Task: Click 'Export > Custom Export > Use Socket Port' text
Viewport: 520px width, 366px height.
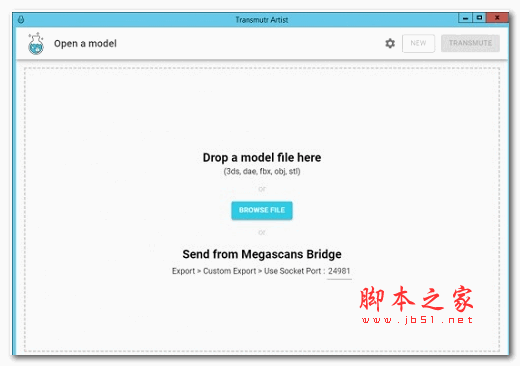Action: click(246, 271)
